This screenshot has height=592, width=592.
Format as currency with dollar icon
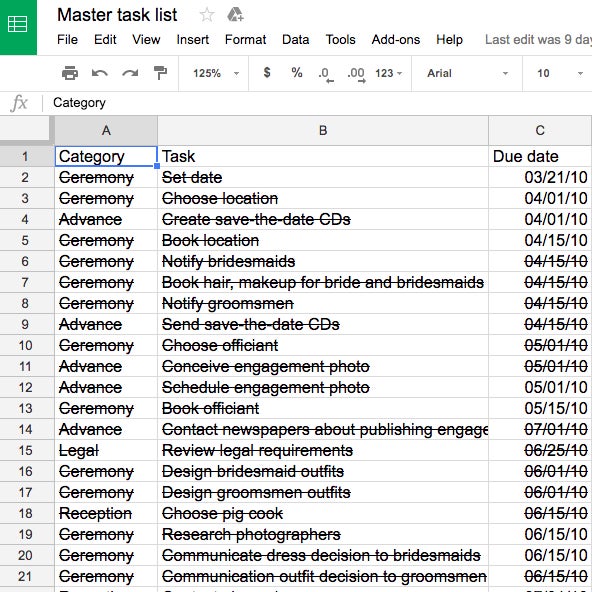click(x=267, y=72)
